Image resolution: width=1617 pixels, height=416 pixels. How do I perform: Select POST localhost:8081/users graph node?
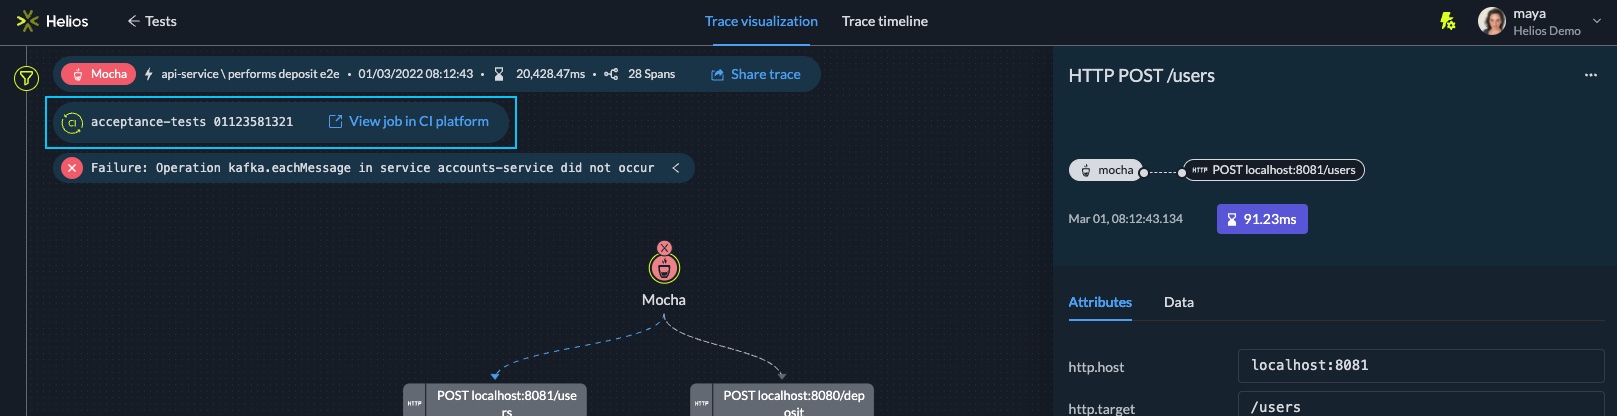[496, 400]
